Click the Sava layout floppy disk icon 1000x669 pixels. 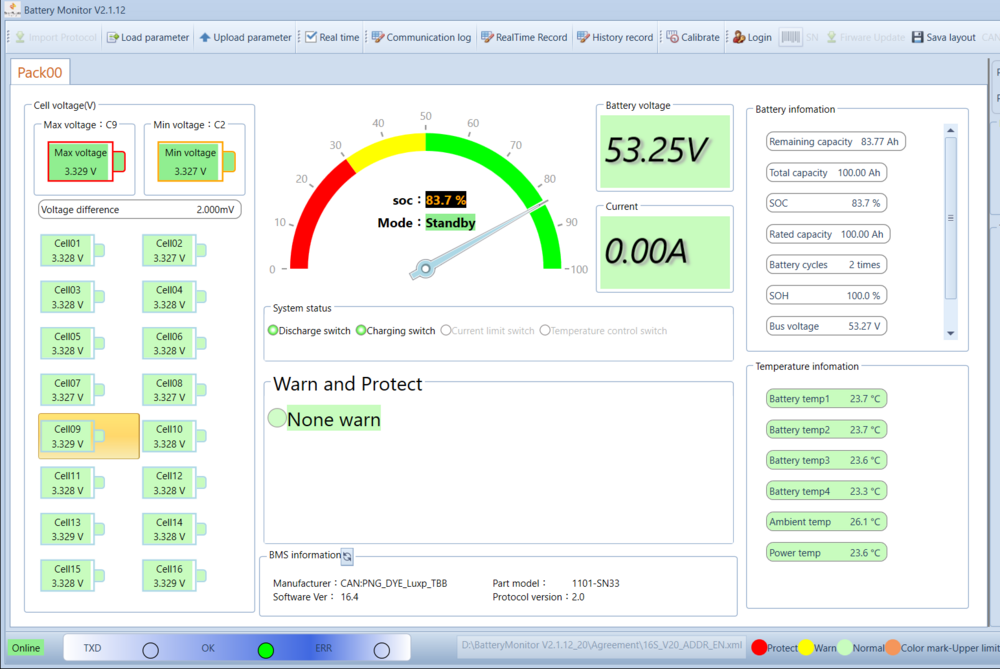[918, 37]
